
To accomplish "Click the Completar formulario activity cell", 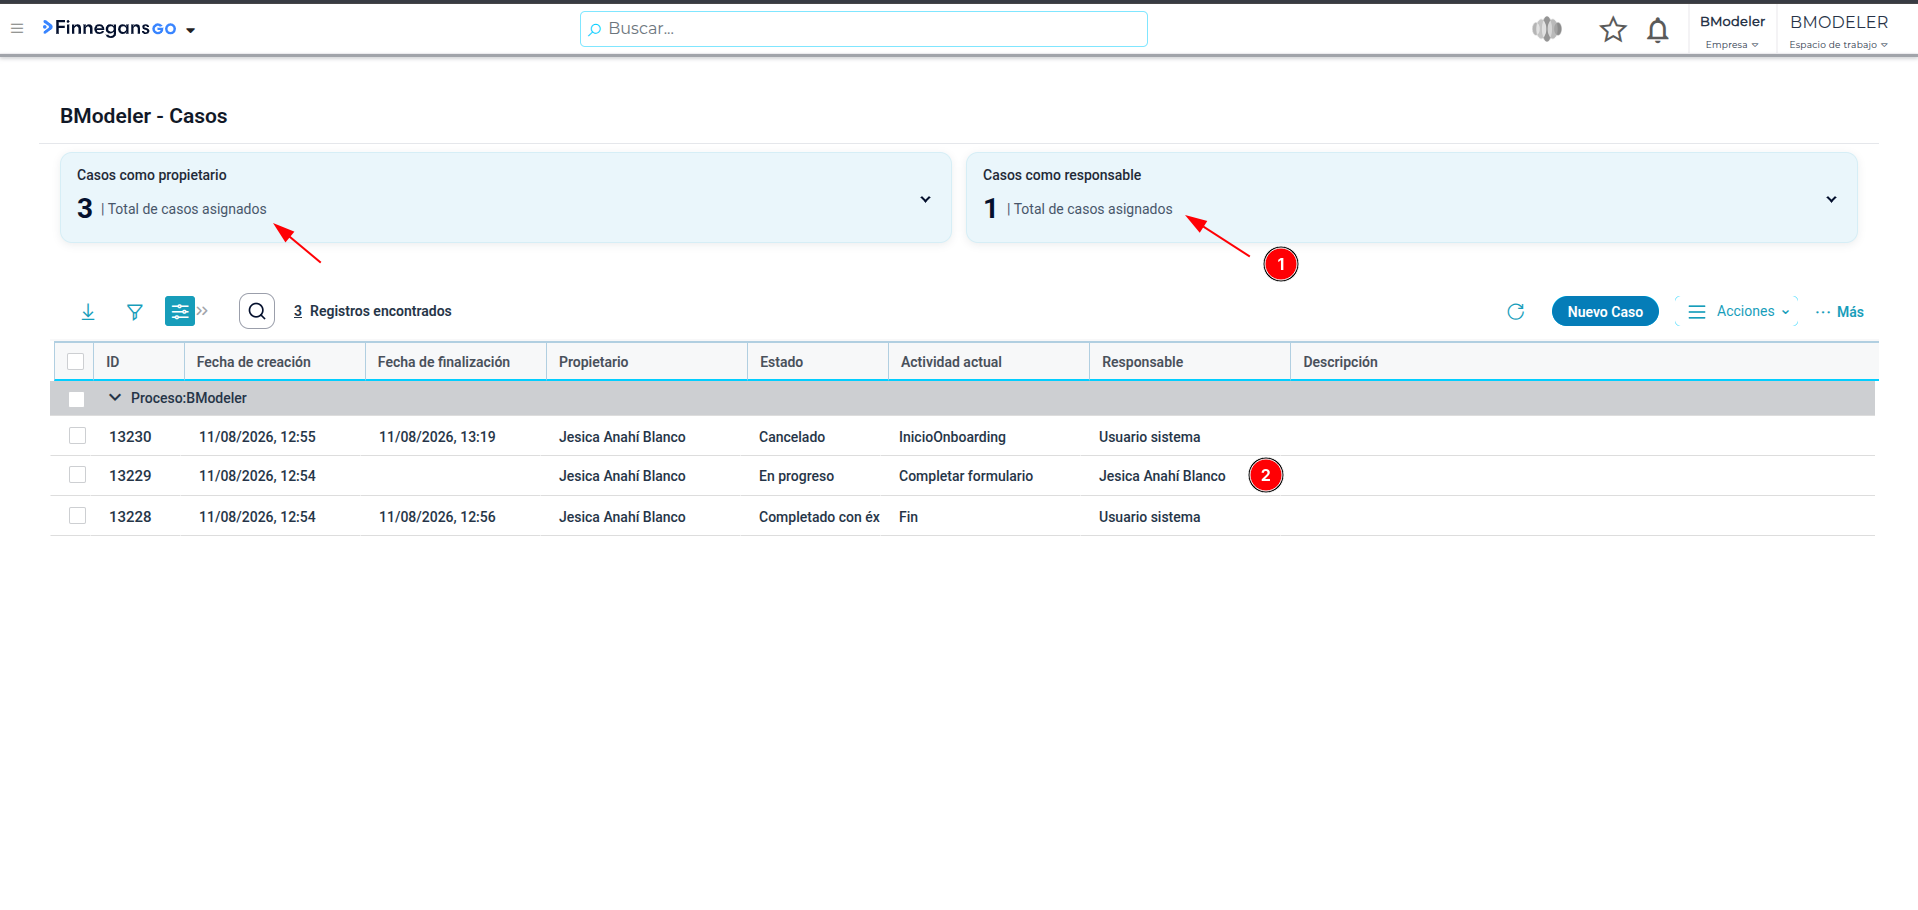I will click(x=966, y=476).
